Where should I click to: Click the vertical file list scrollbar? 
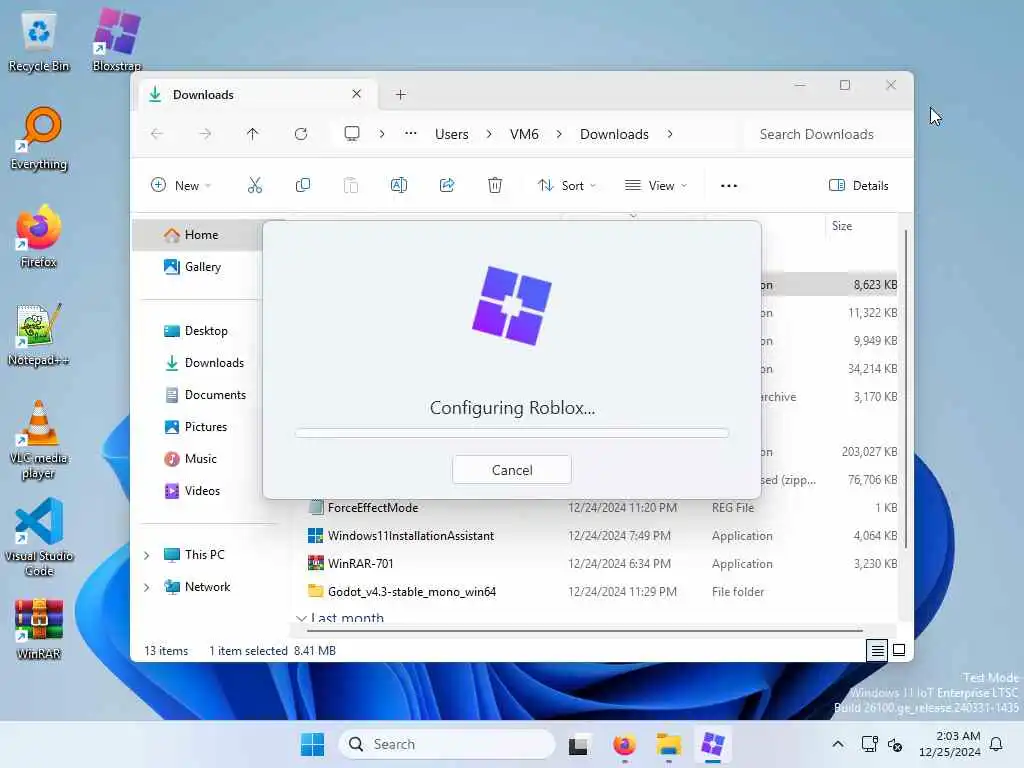point(906,389)
